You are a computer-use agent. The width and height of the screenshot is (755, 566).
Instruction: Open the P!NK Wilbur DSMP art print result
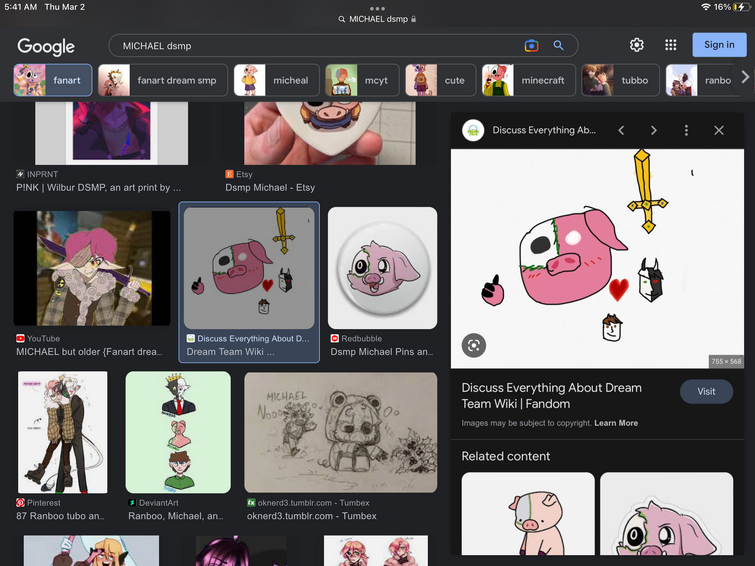pyautogui.click(x=99, y=187)
